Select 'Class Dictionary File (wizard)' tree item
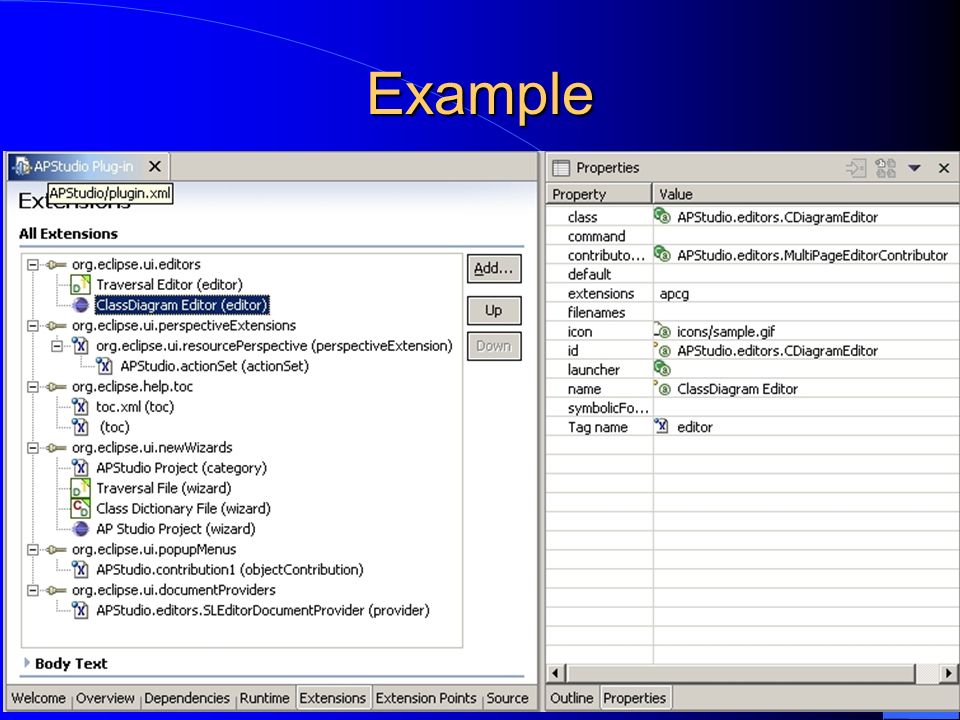The height and width of the screenshot is (720, 960). (x=183, y=508)
